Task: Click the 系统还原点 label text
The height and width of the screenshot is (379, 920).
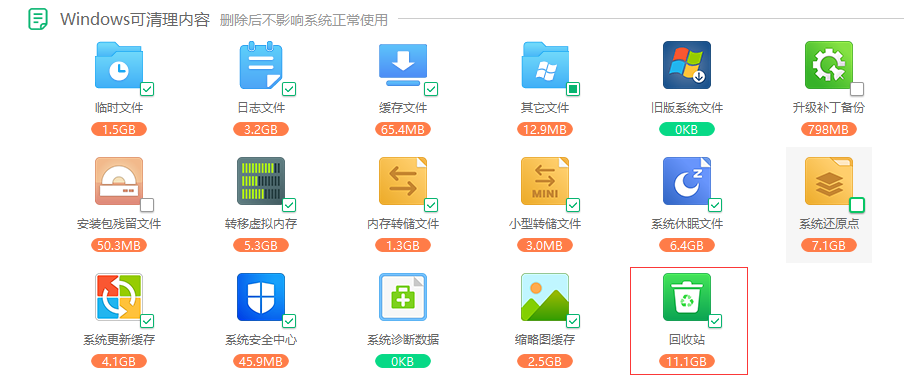Action: [828, 224]
